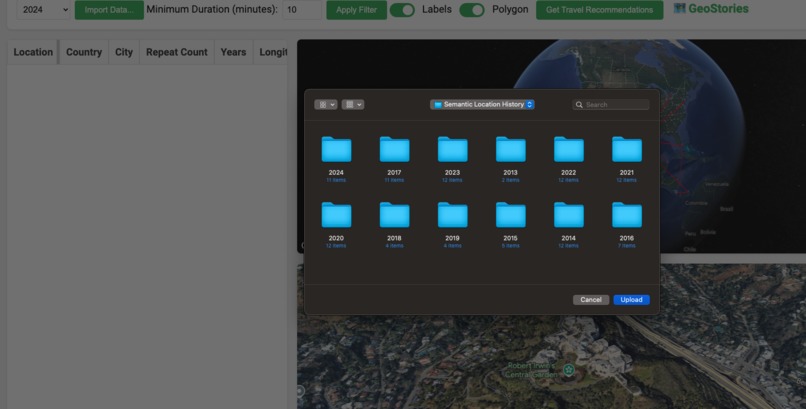The height and width of the screenshot is (409, 806).
Task: Open the 2015 folder
Action: point(510,215)
